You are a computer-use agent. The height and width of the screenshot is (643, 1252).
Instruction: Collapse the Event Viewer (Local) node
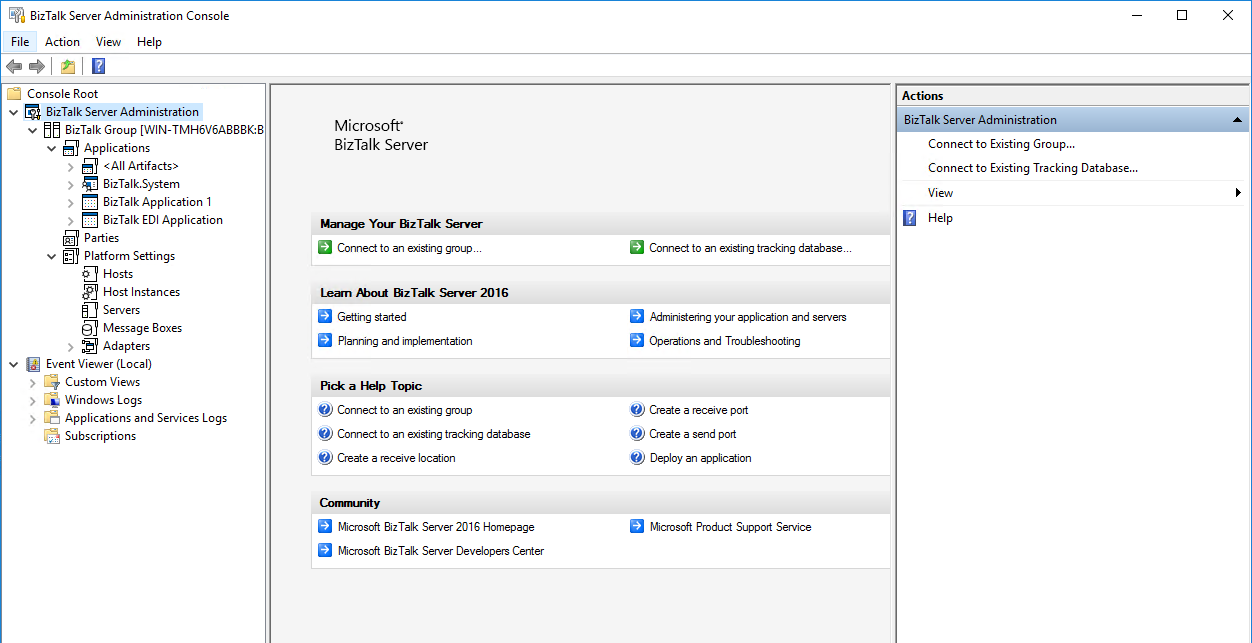(14, 364)
